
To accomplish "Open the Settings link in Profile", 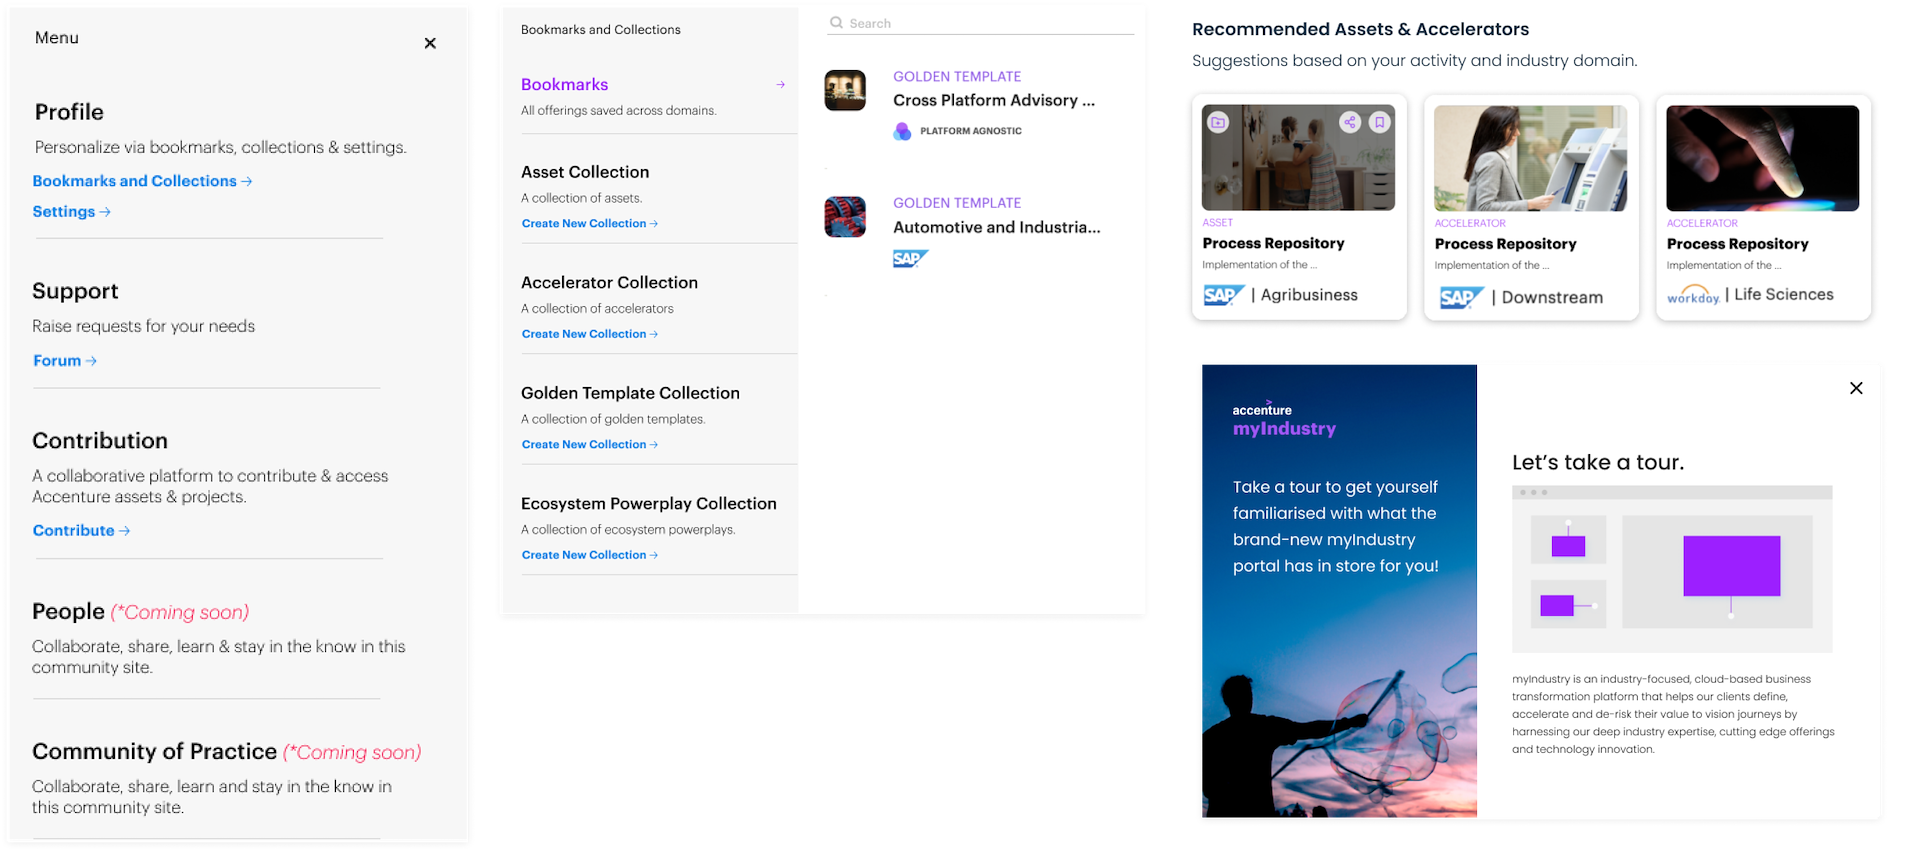I will 71,212.
